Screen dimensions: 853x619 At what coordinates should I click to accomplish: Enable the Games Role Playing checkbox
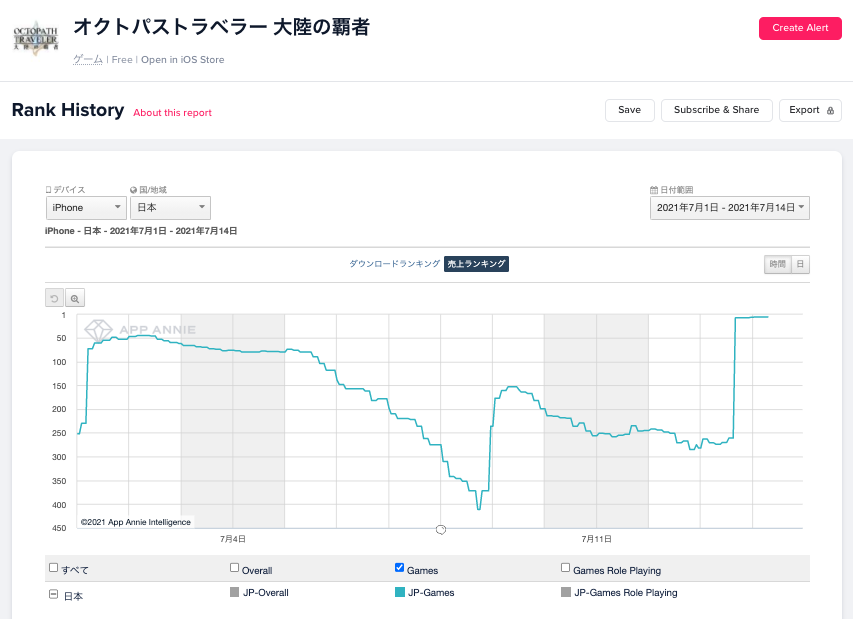pyautogui.click(x=566, y=567)
